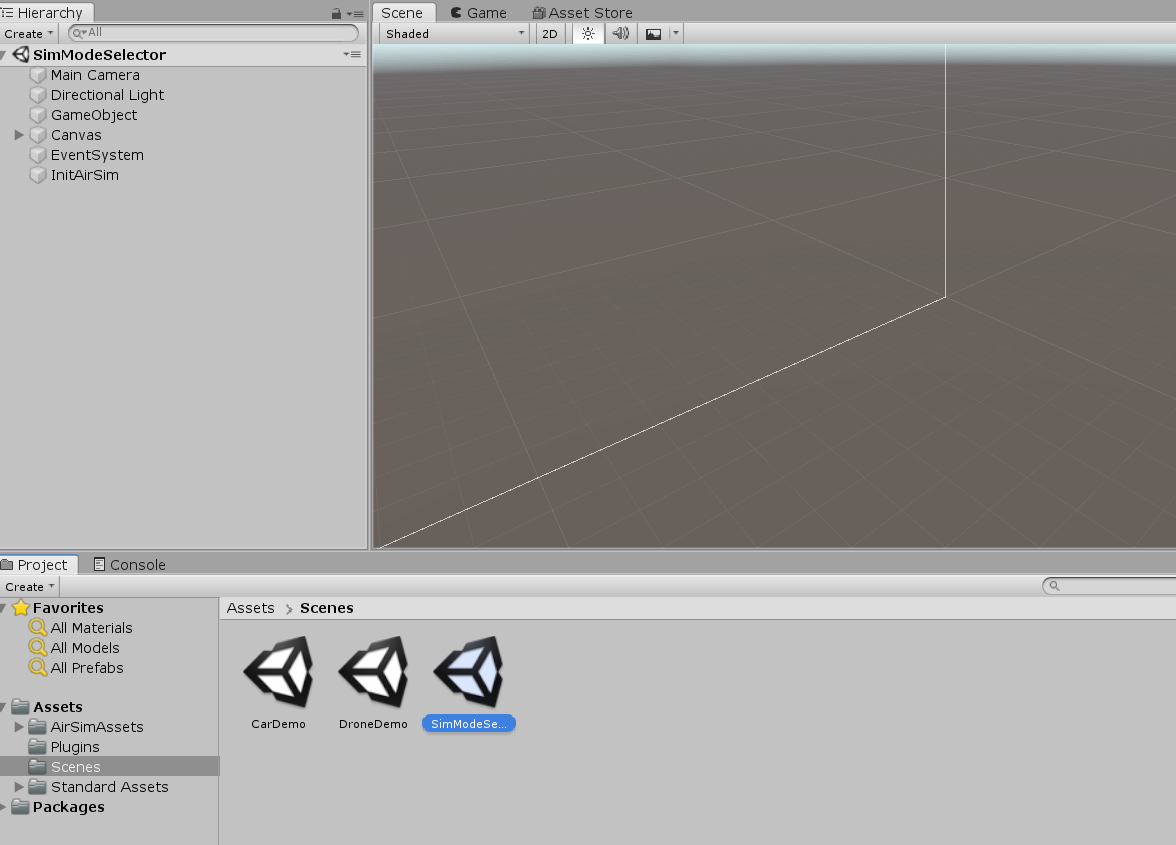Click the lock icon on the Hierarchy panel
1176x845 pixels.
point(338,12)
